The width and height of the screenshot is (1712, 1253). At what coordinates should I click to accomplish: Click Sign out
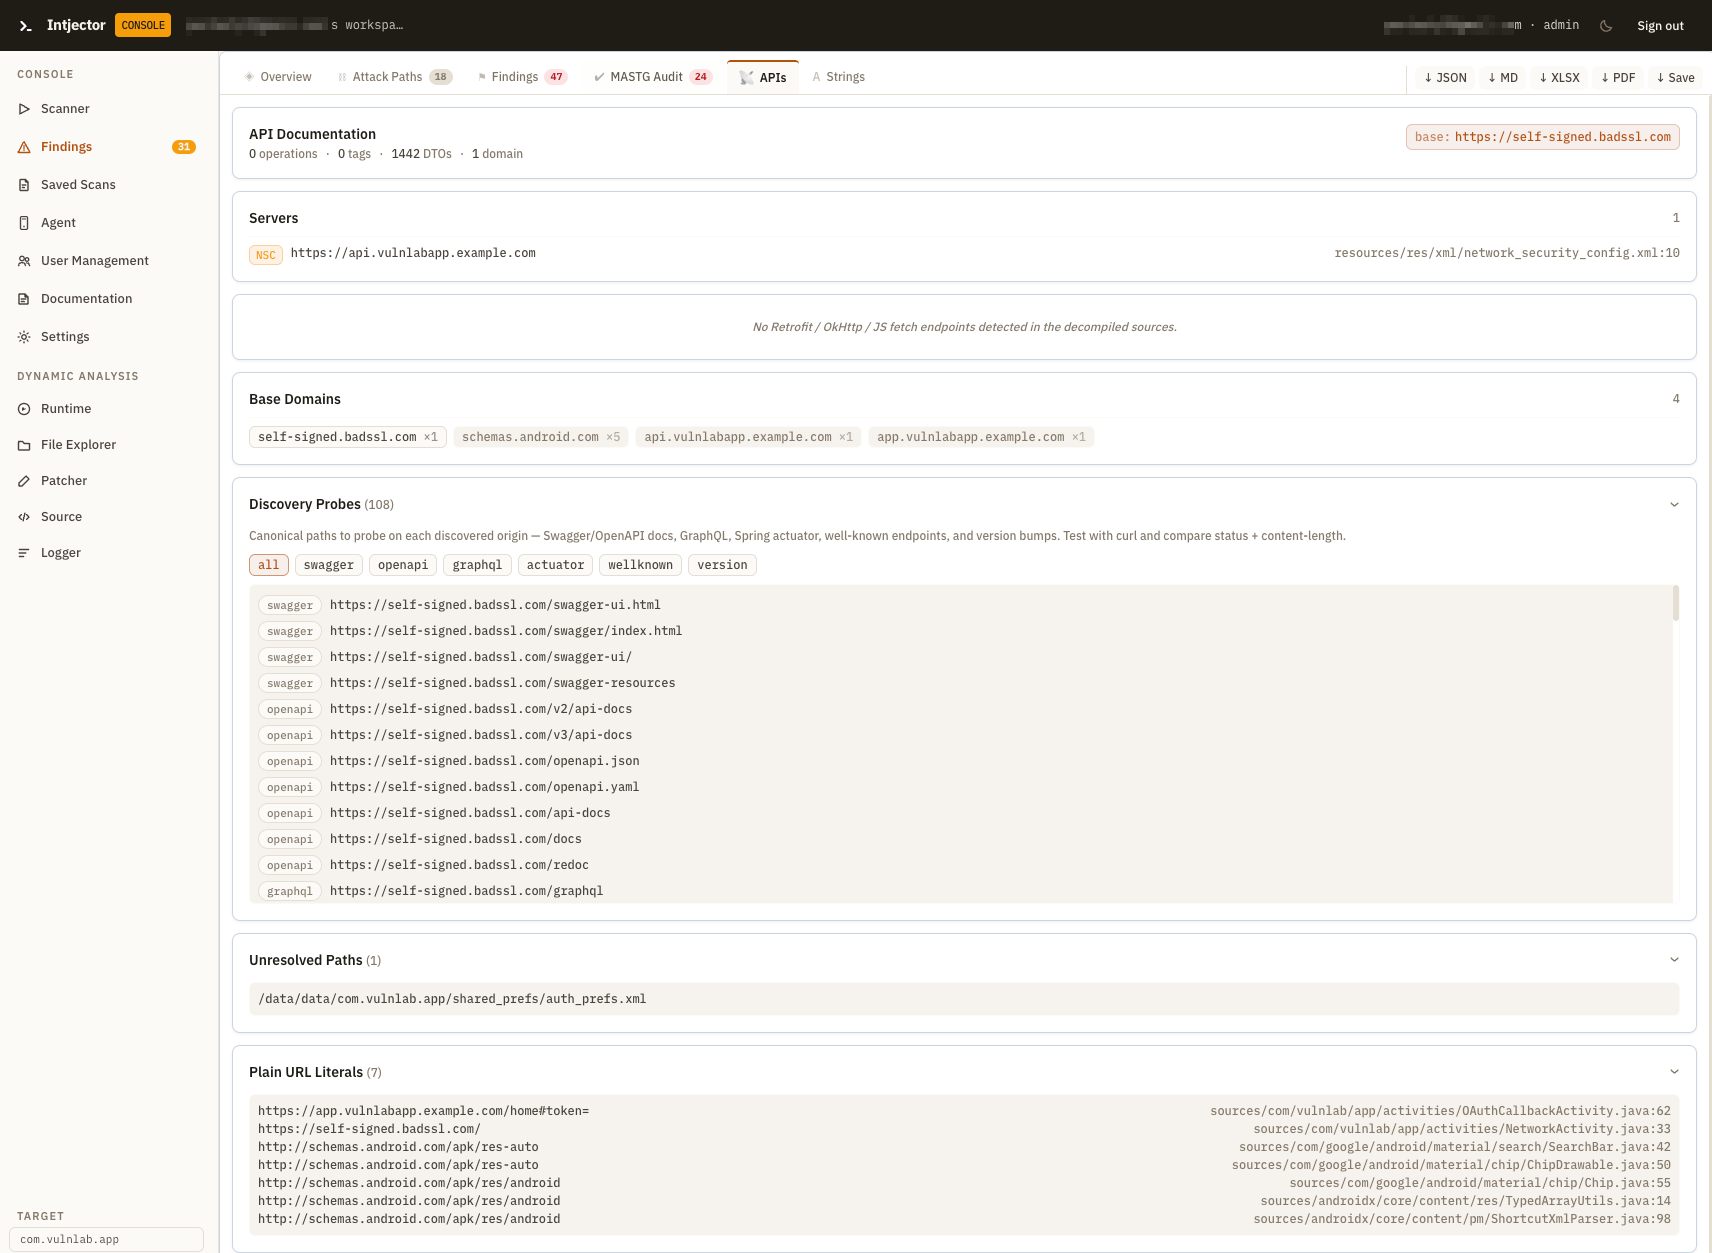pyautogui.click(x=1660, y=26)
